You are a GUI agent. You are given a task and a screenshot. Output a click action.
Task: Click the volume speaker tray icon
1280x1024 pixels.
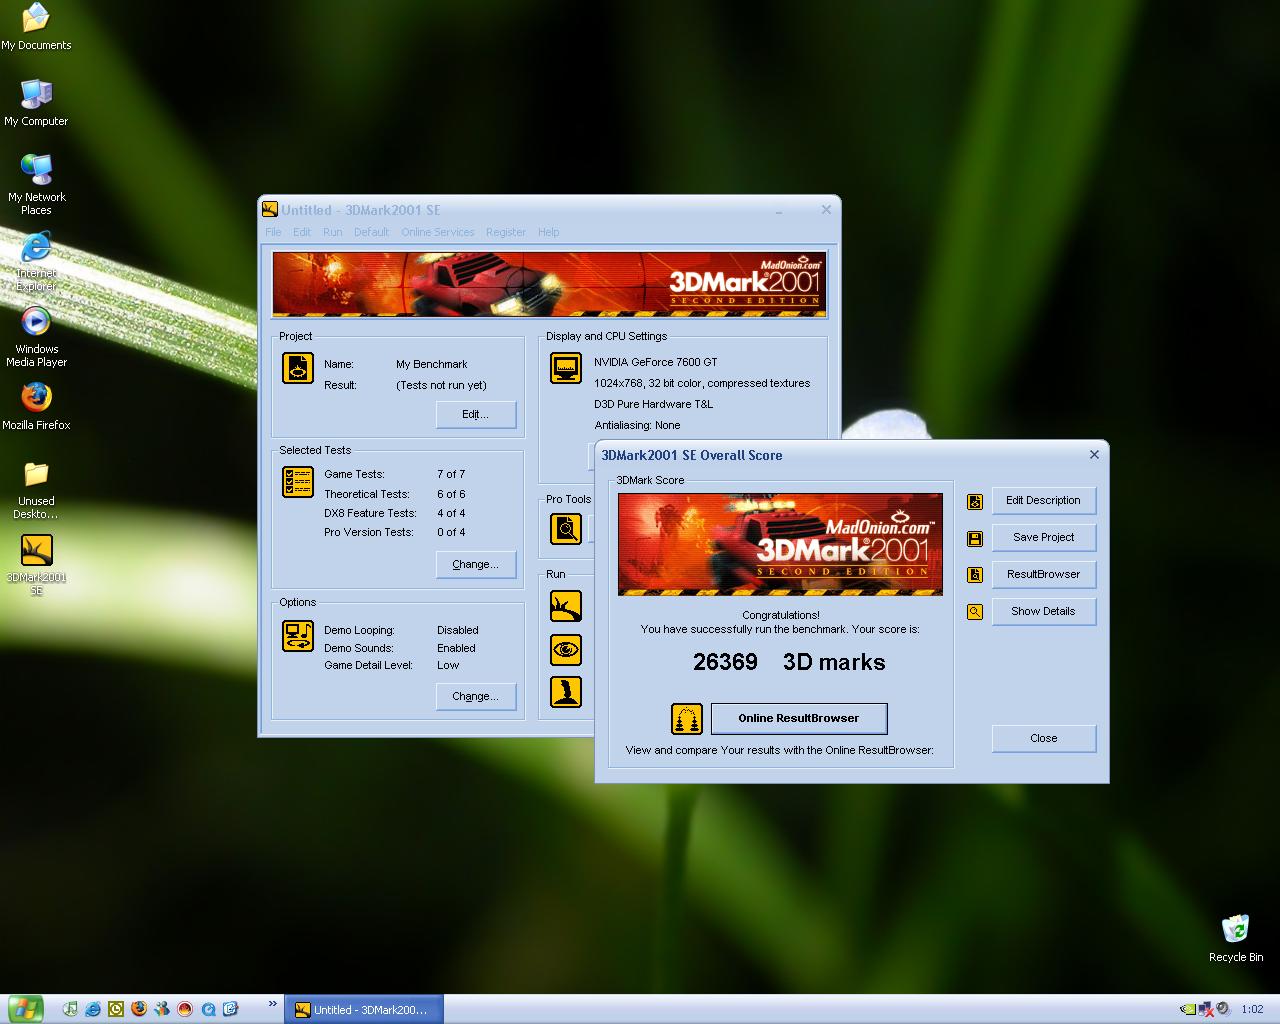click(1222, 1009)
